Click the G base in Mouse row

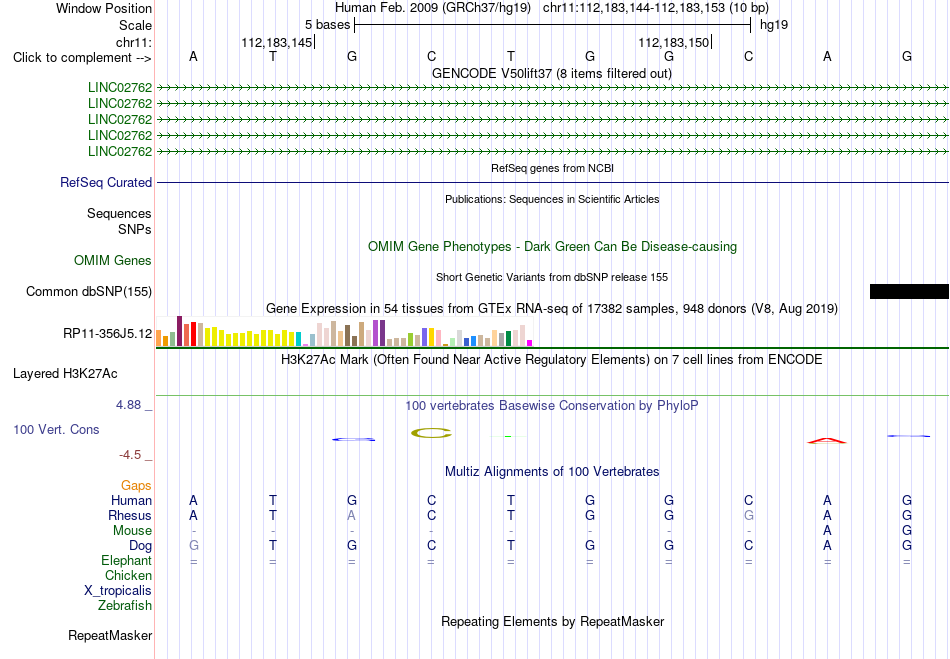[906, 531]
